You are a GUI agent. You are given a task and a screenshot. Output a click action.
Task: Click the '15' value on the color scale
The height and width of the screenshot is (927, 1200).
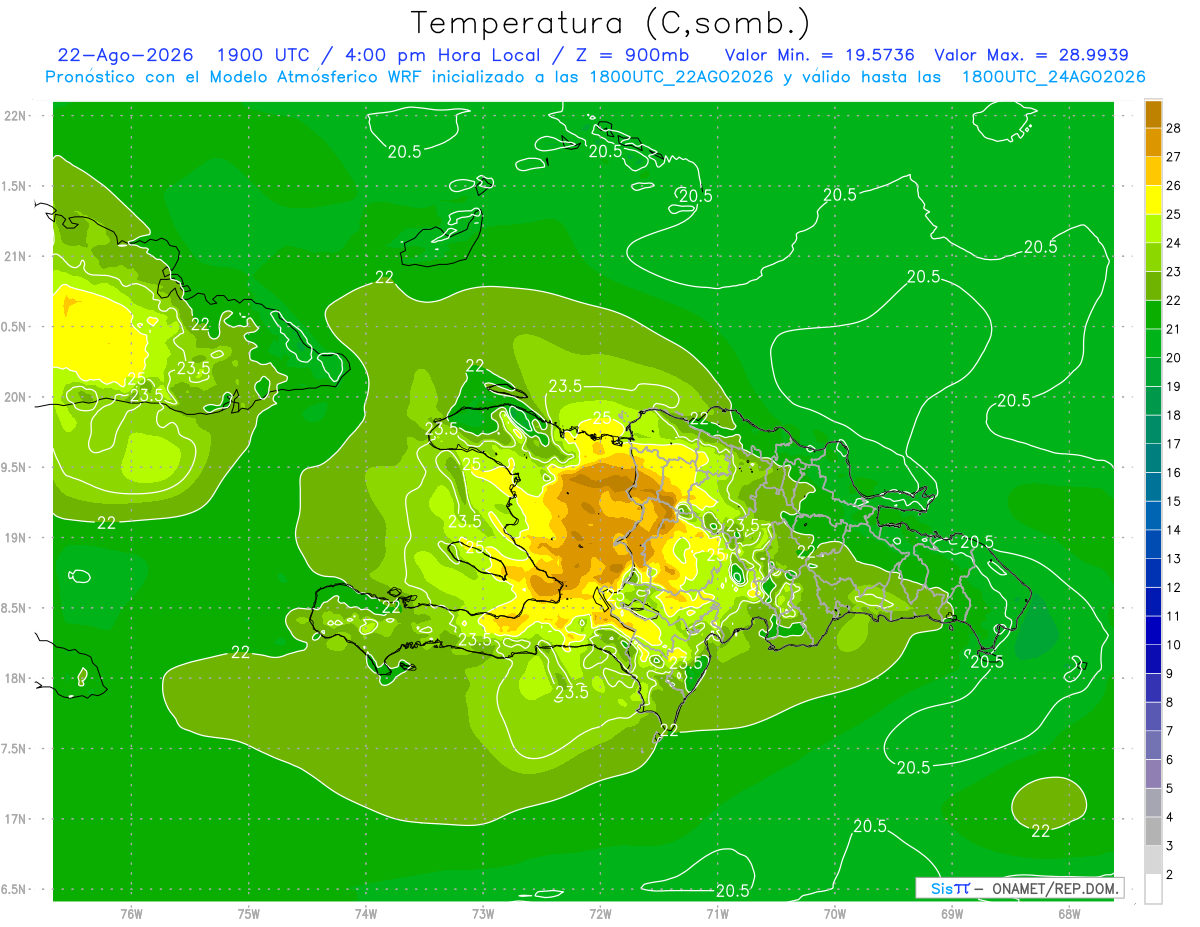(x=1173, y=501)
